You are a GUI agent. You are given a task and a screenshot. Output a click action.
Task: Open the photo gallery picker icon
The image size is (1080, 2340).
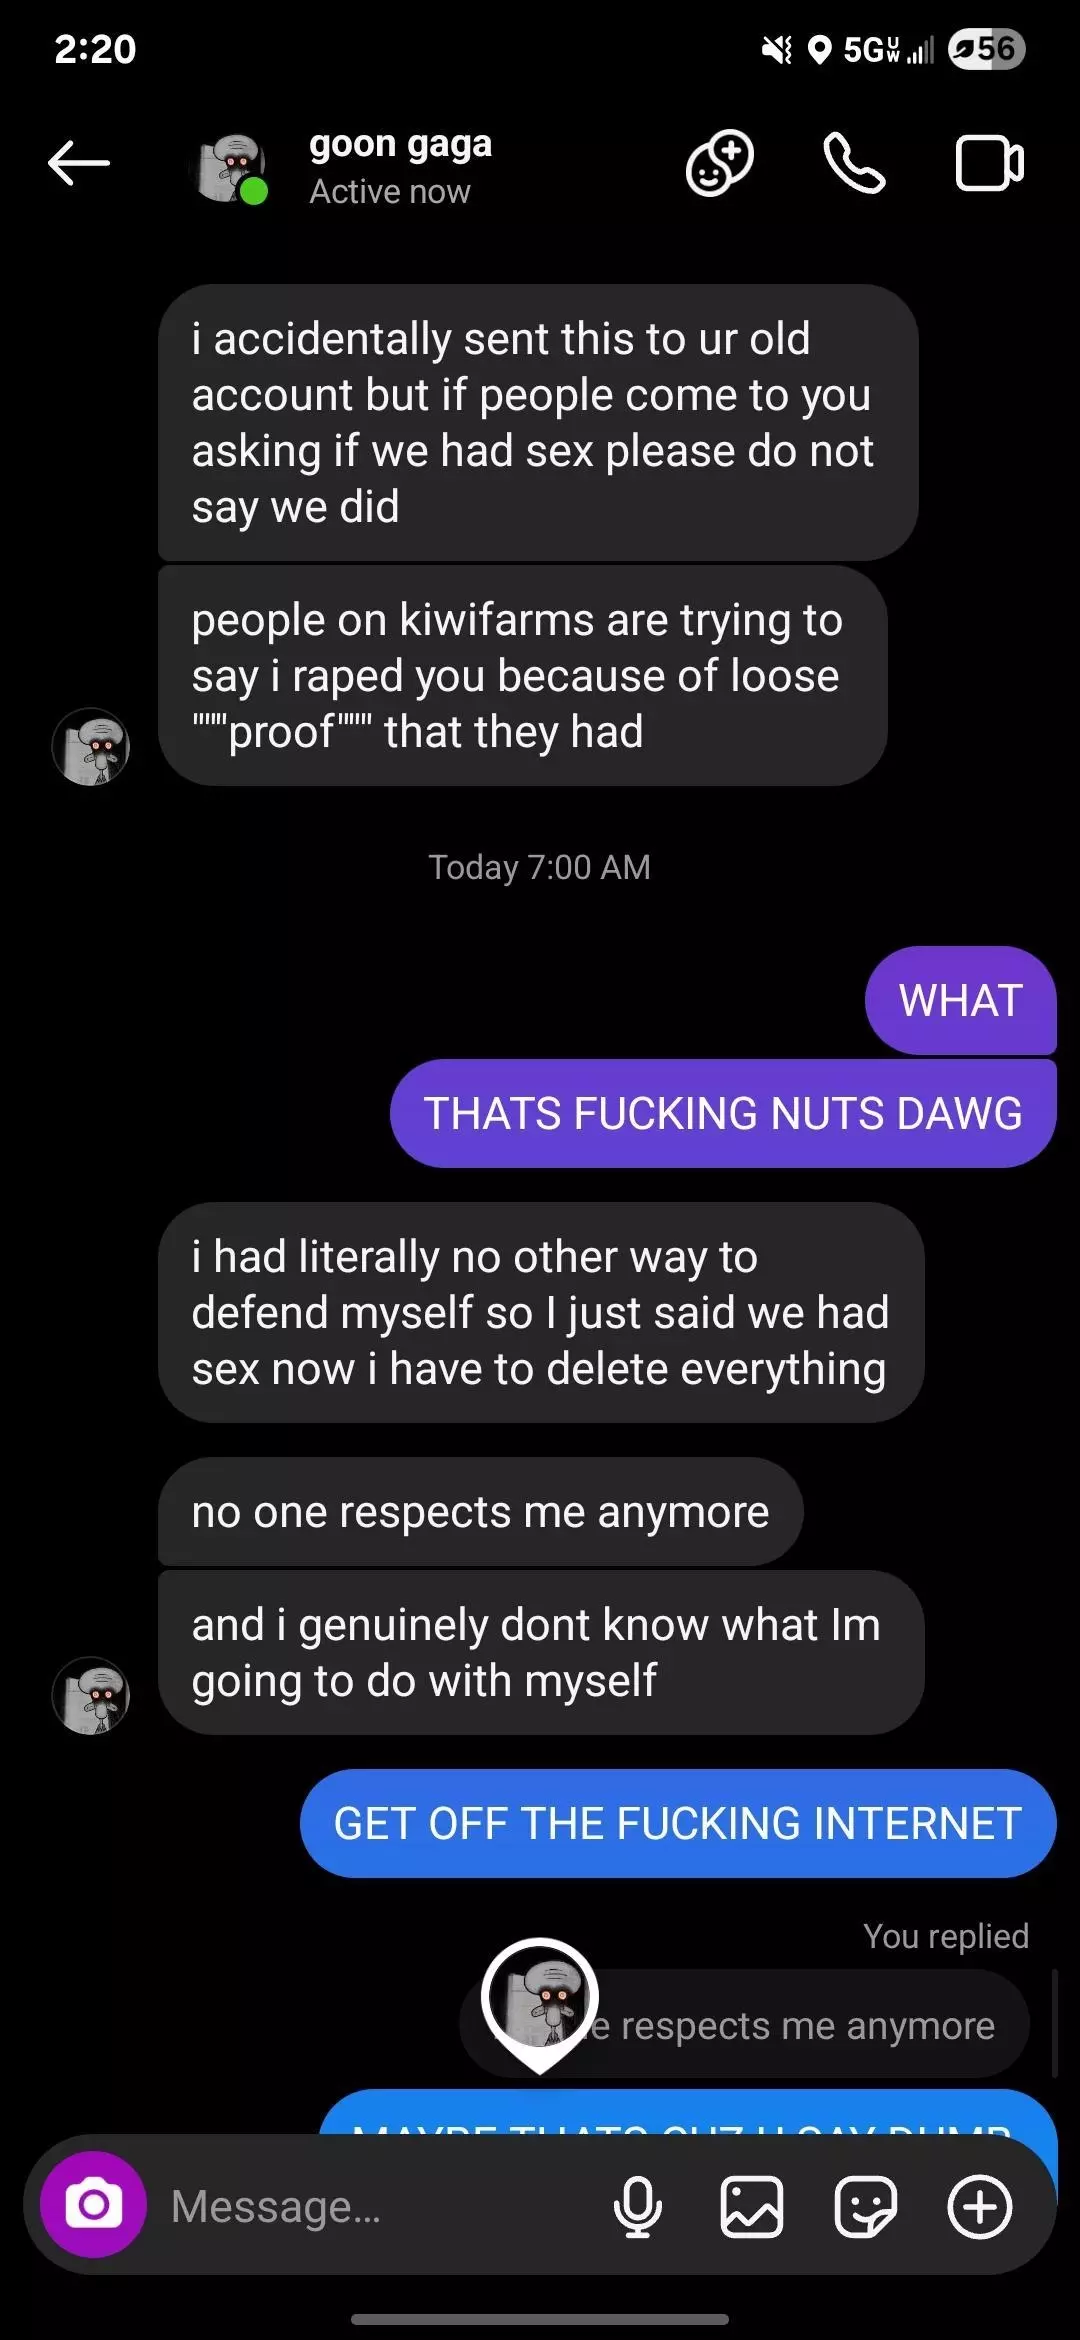pyautogui.click(x=751, y=2206)
